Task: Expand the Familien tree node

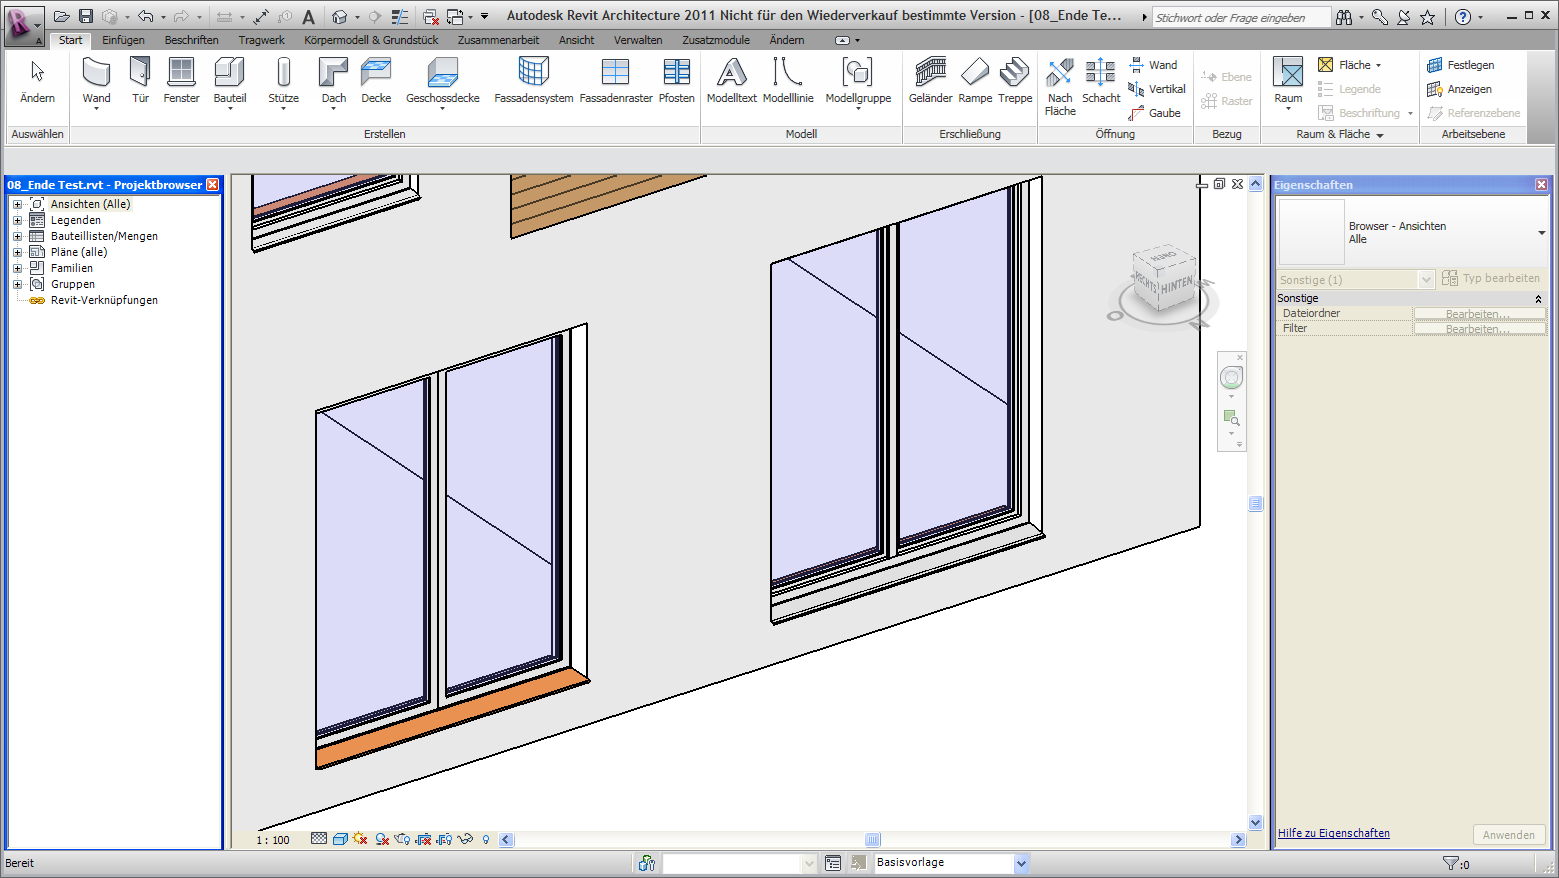Action: point(16,267)
